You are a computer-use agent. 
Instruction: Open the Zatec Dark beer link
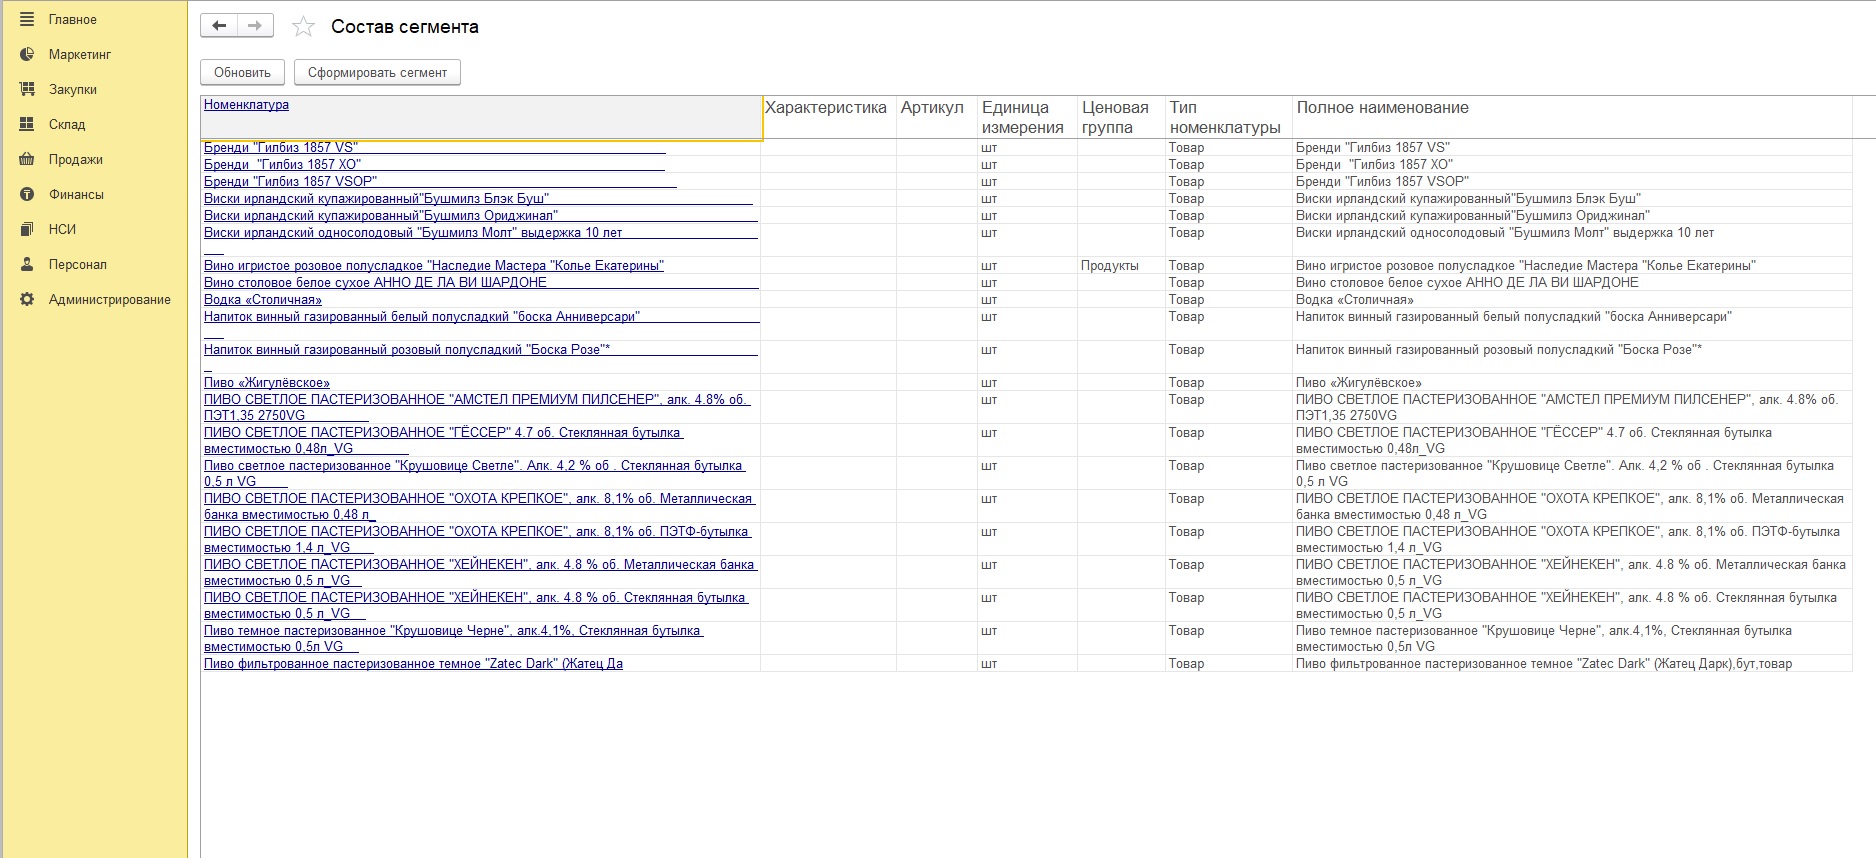[x=413, y=663]
